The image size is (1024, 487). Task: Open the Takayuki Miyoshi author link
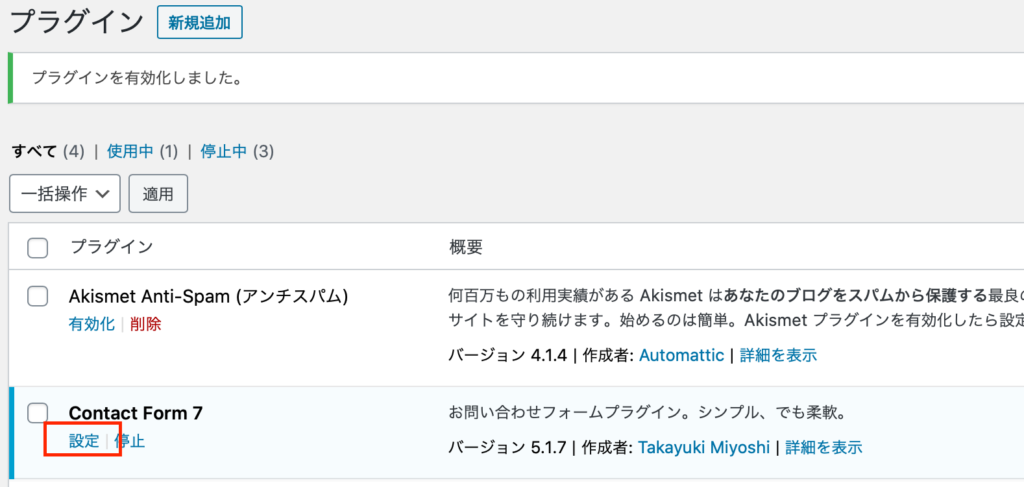click(704, 447)
